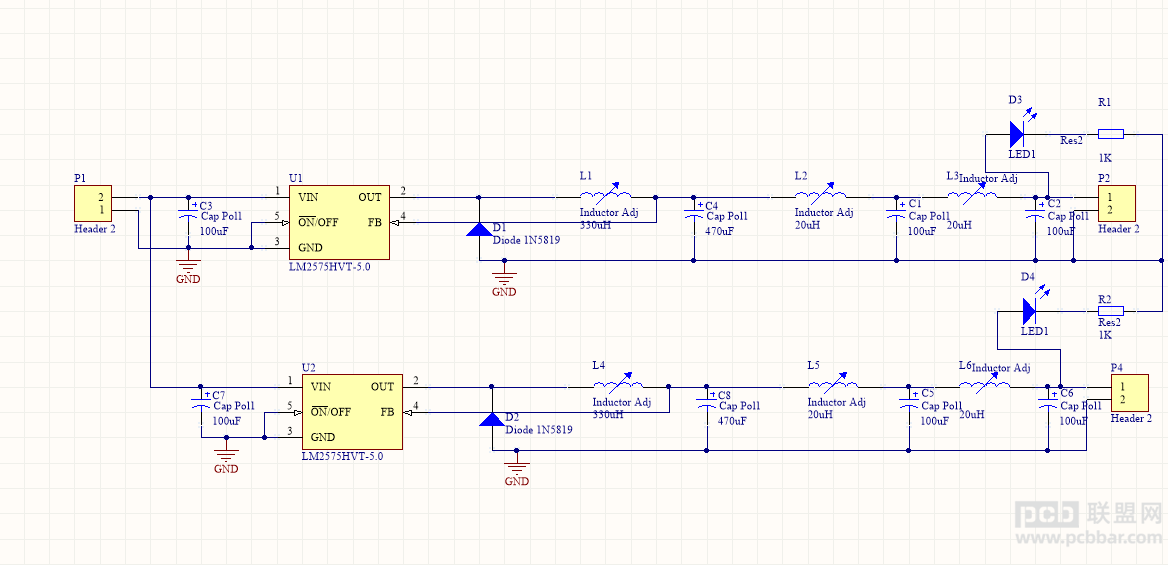This screenshot has height=565, width=1168.
Task: Select the U1 LM2575HVT-5.0 regulator chip
Action: click(x=339, y=222)
